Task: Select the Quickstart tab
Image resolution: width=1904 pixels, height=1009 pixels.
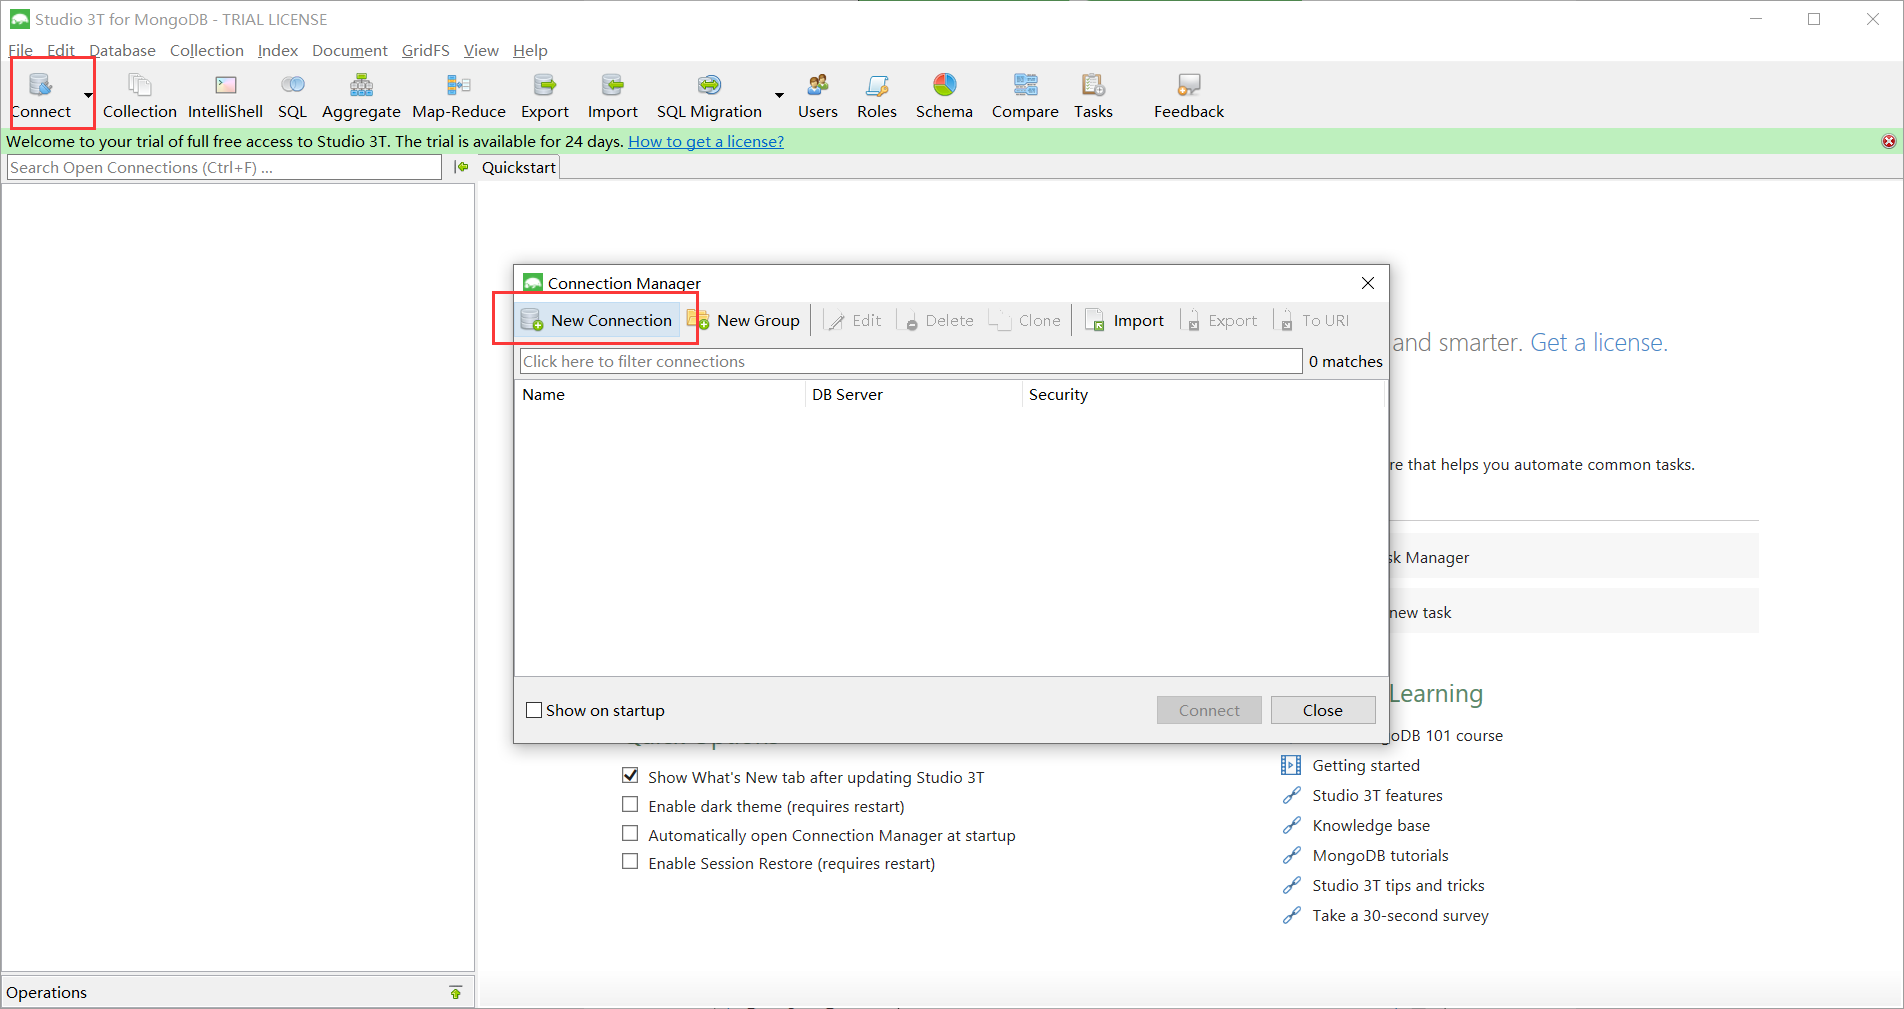Action: [518, 167]
